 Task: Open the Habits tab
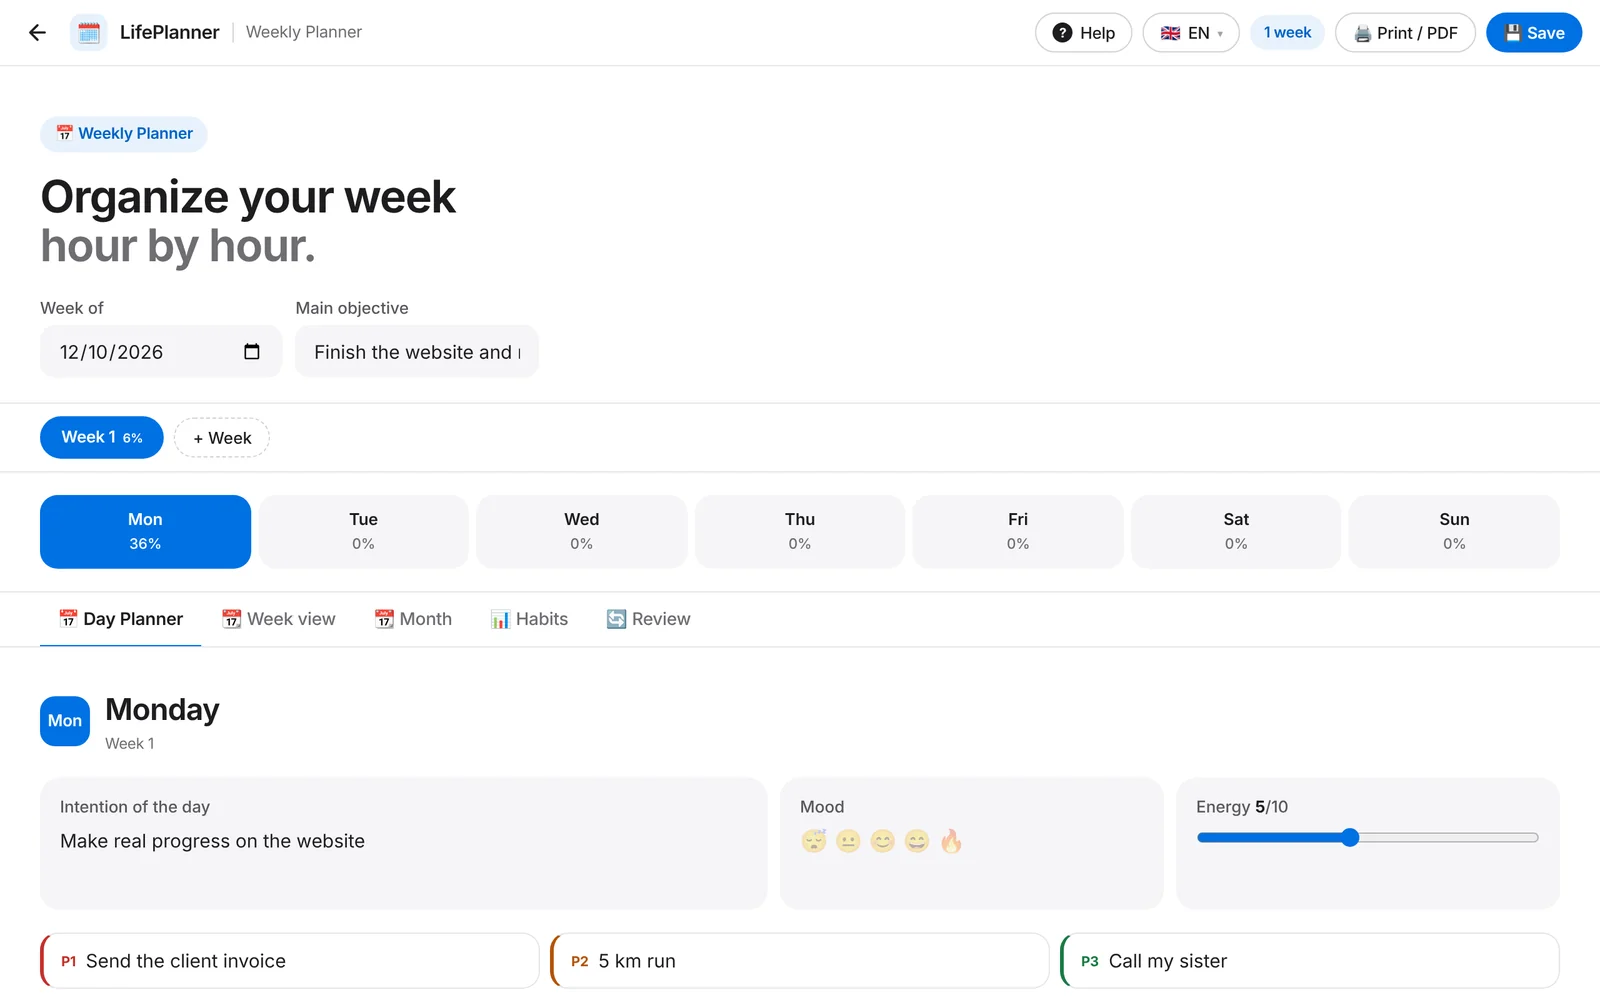pyautogui.click(x=529, y=619)
